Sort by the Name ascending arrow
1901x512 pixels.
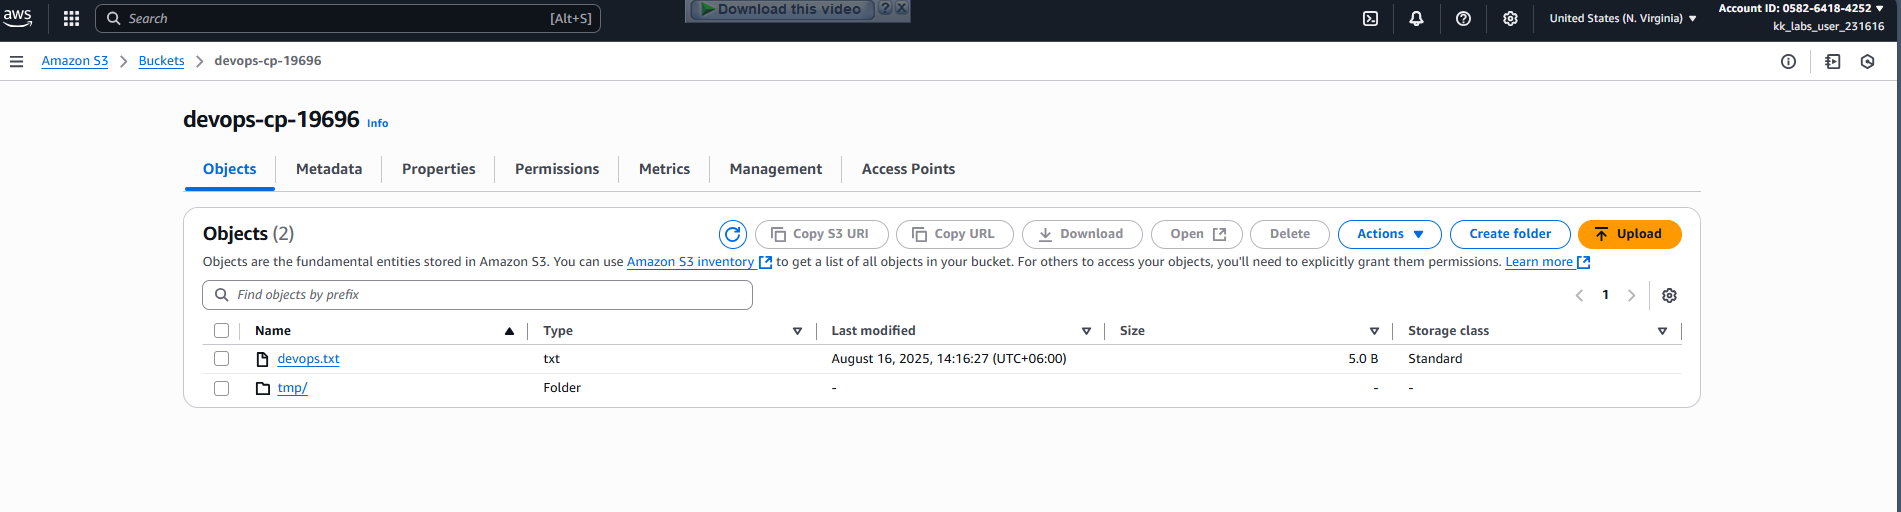pos(509,331)
